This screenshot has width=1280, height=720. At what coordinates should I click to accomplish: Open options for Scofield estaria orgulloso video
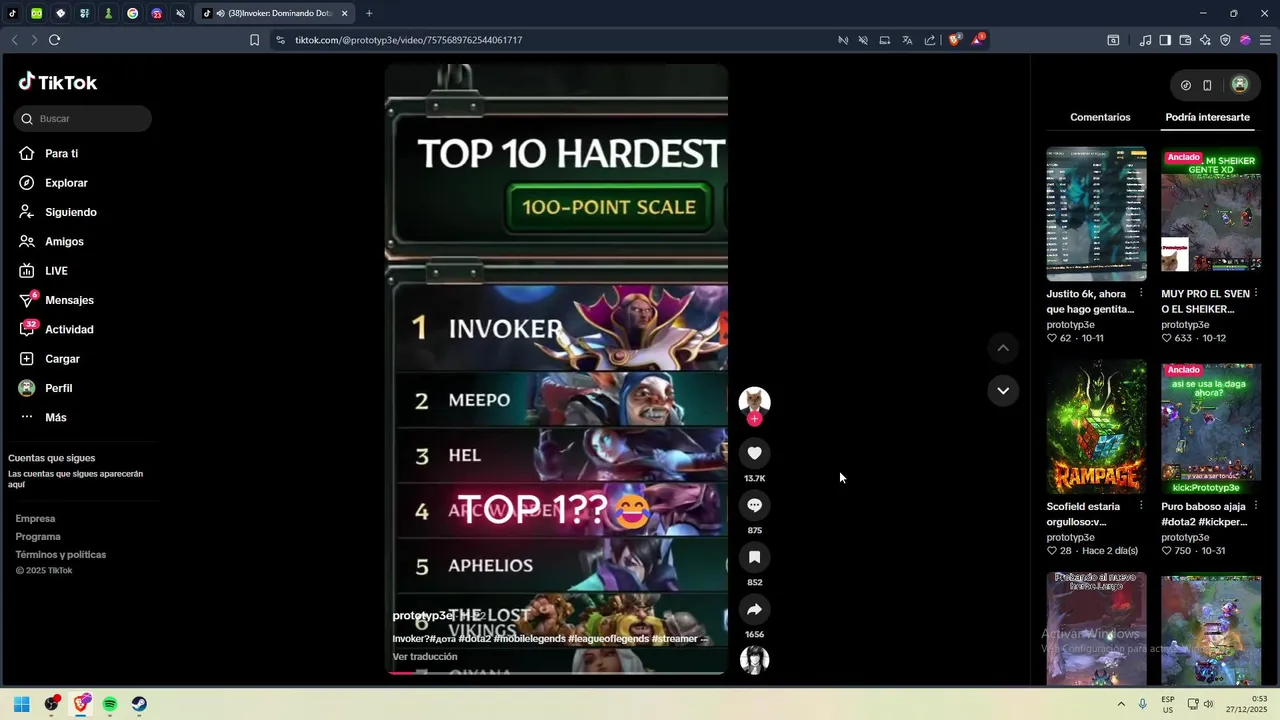pos(1141,506)
